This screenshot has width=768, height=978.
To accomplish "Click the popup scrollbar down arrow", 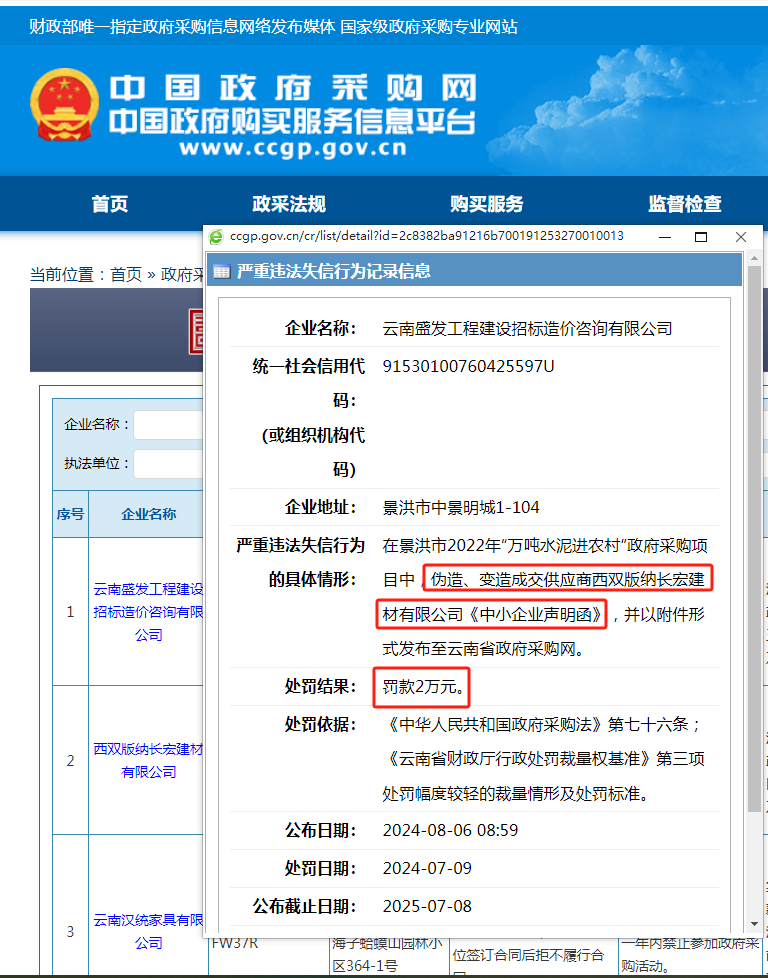I will pos(754,925).
